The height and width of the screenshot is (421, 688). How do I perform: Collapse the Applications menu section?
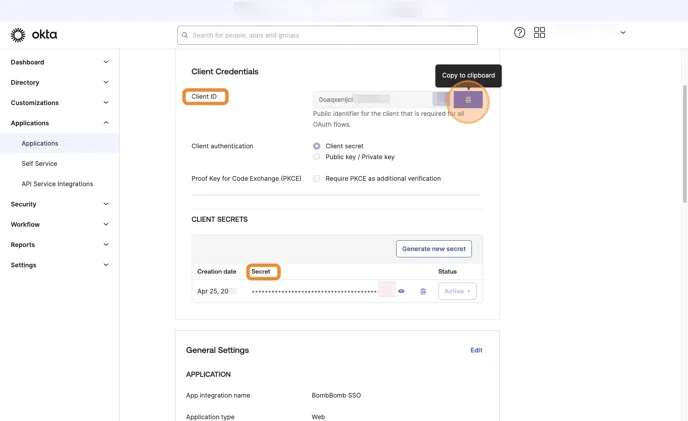point(106,123)
